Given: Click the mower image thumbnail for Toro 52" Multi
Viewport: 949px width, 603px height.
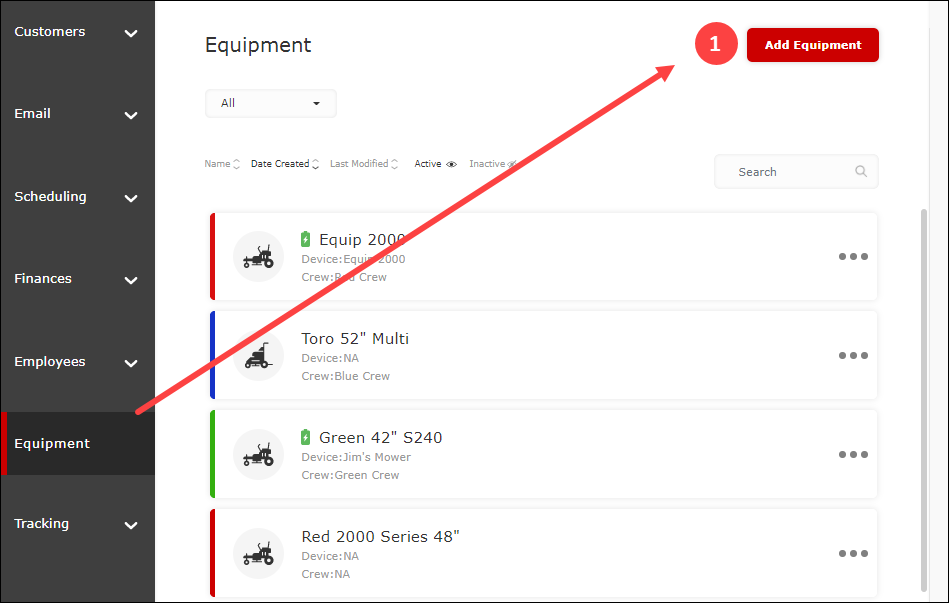Looking at the screenshot, I should [x=258, y=355].
